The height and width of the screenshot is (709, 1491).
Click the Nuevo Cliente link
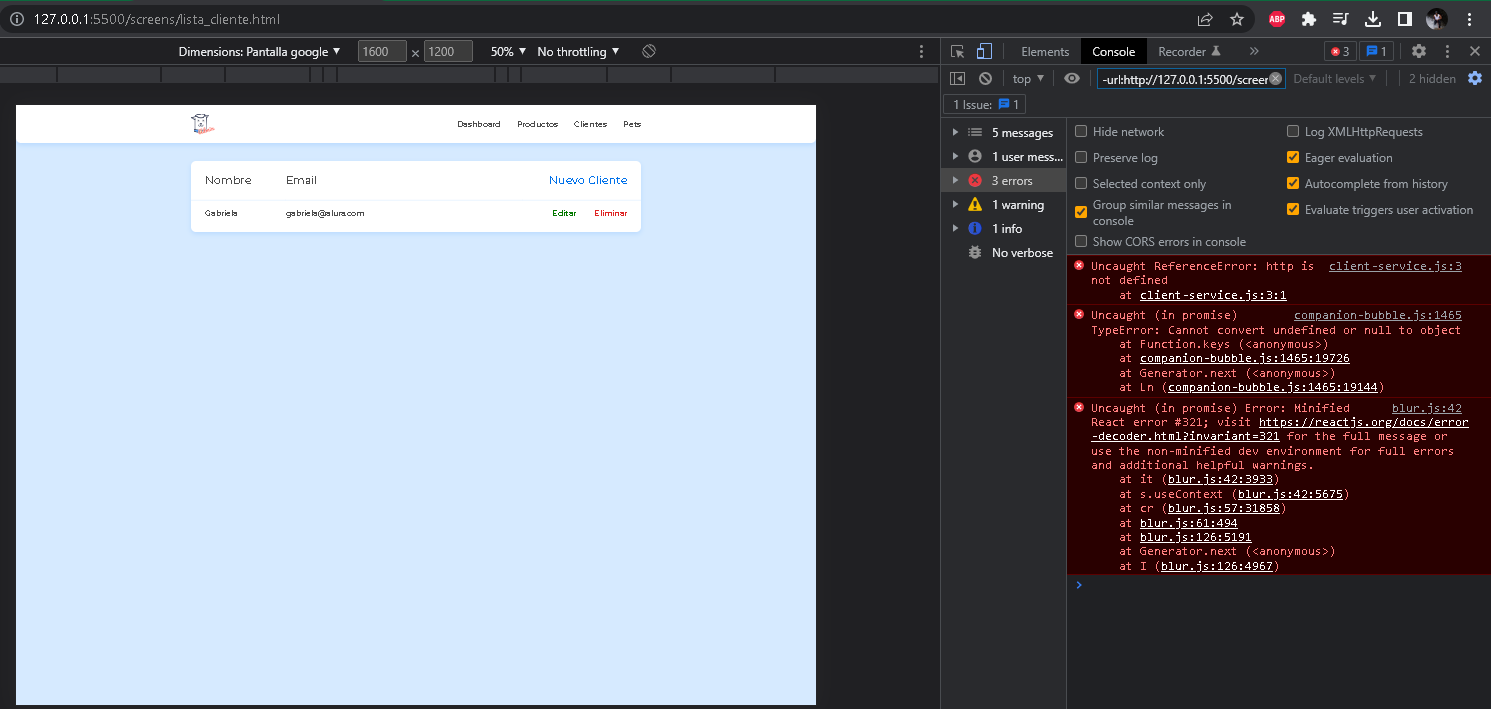click(588, 180)
